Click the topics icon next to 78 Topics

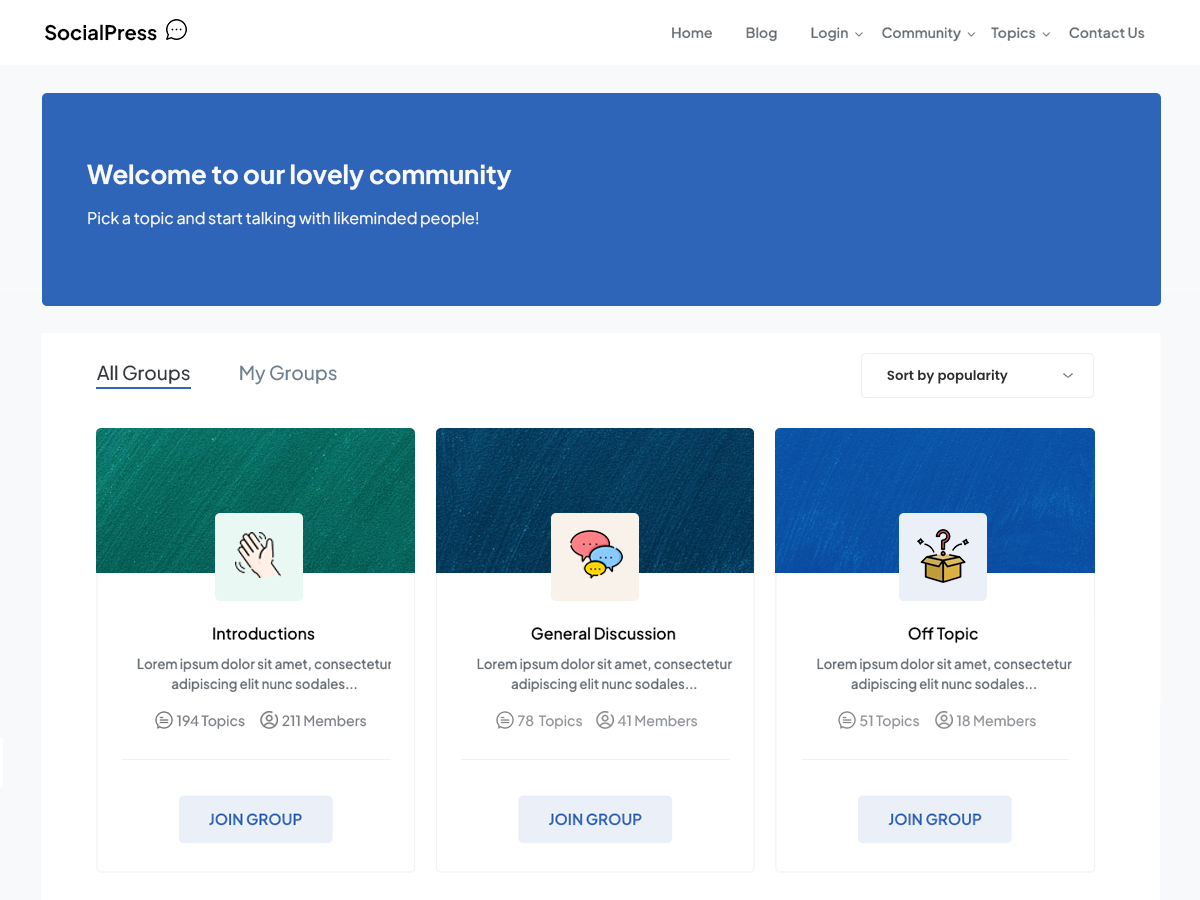click(x=504, y=720)
